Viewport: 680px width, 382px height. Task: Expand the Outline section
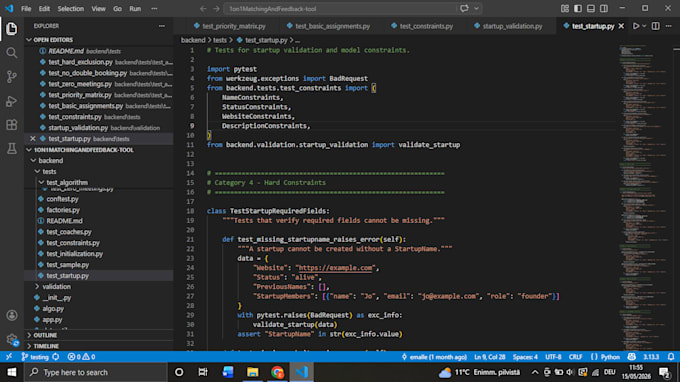click(29, 335)
